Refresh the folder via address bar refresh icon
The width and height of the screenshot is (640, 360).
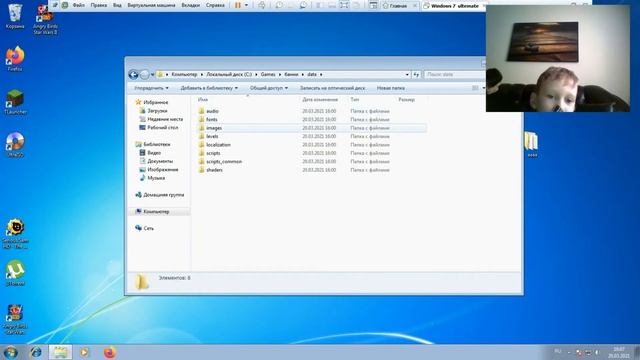pyautogui.click(x=416, y=75)
